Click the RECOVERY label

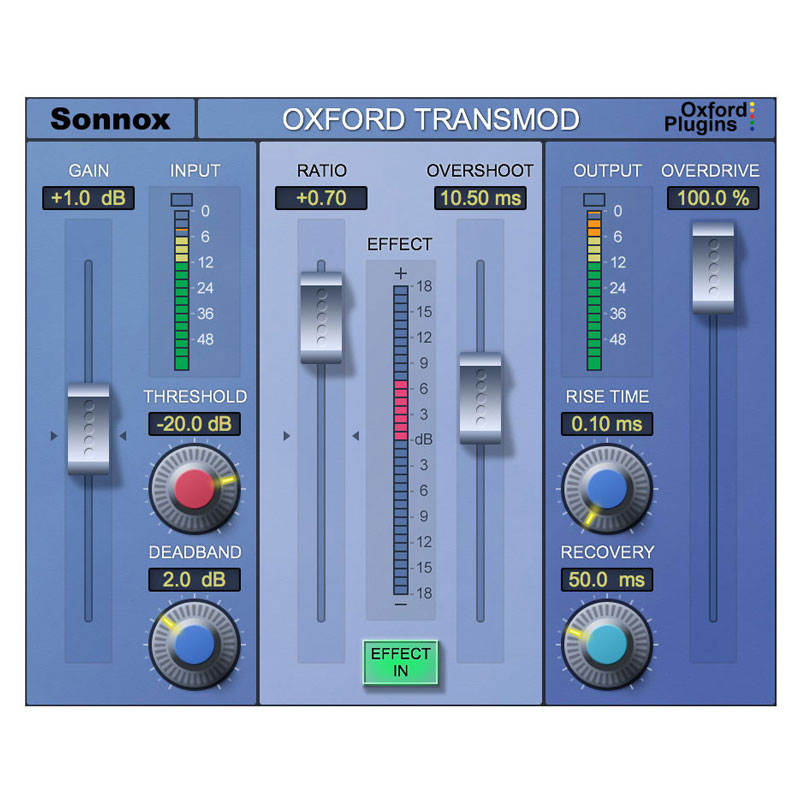click(x=607, y=552)
